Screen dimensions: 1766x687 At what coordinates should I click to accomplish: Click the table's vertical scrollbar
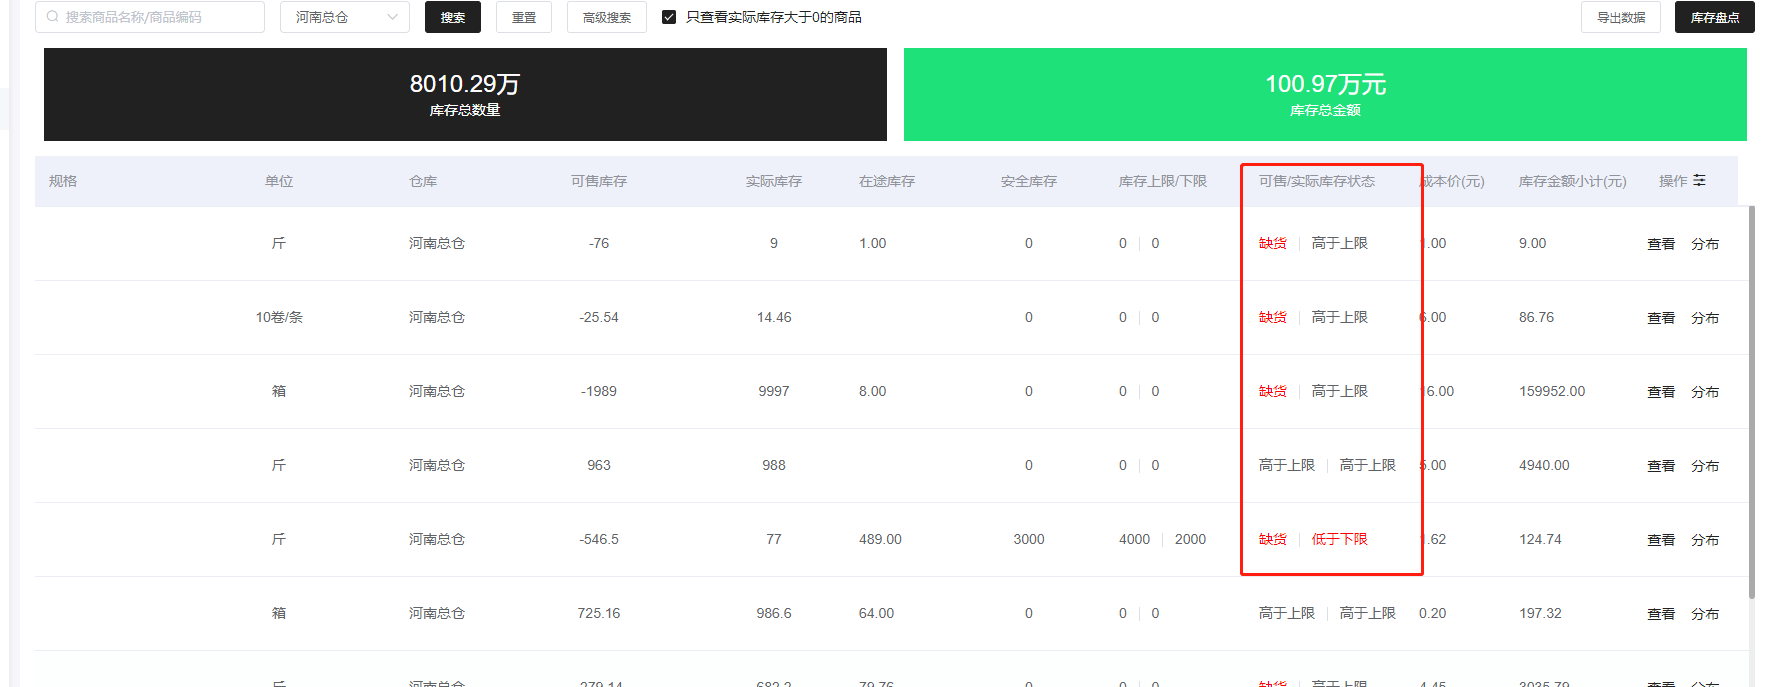pyautogui.click(x=1751, y=402)
